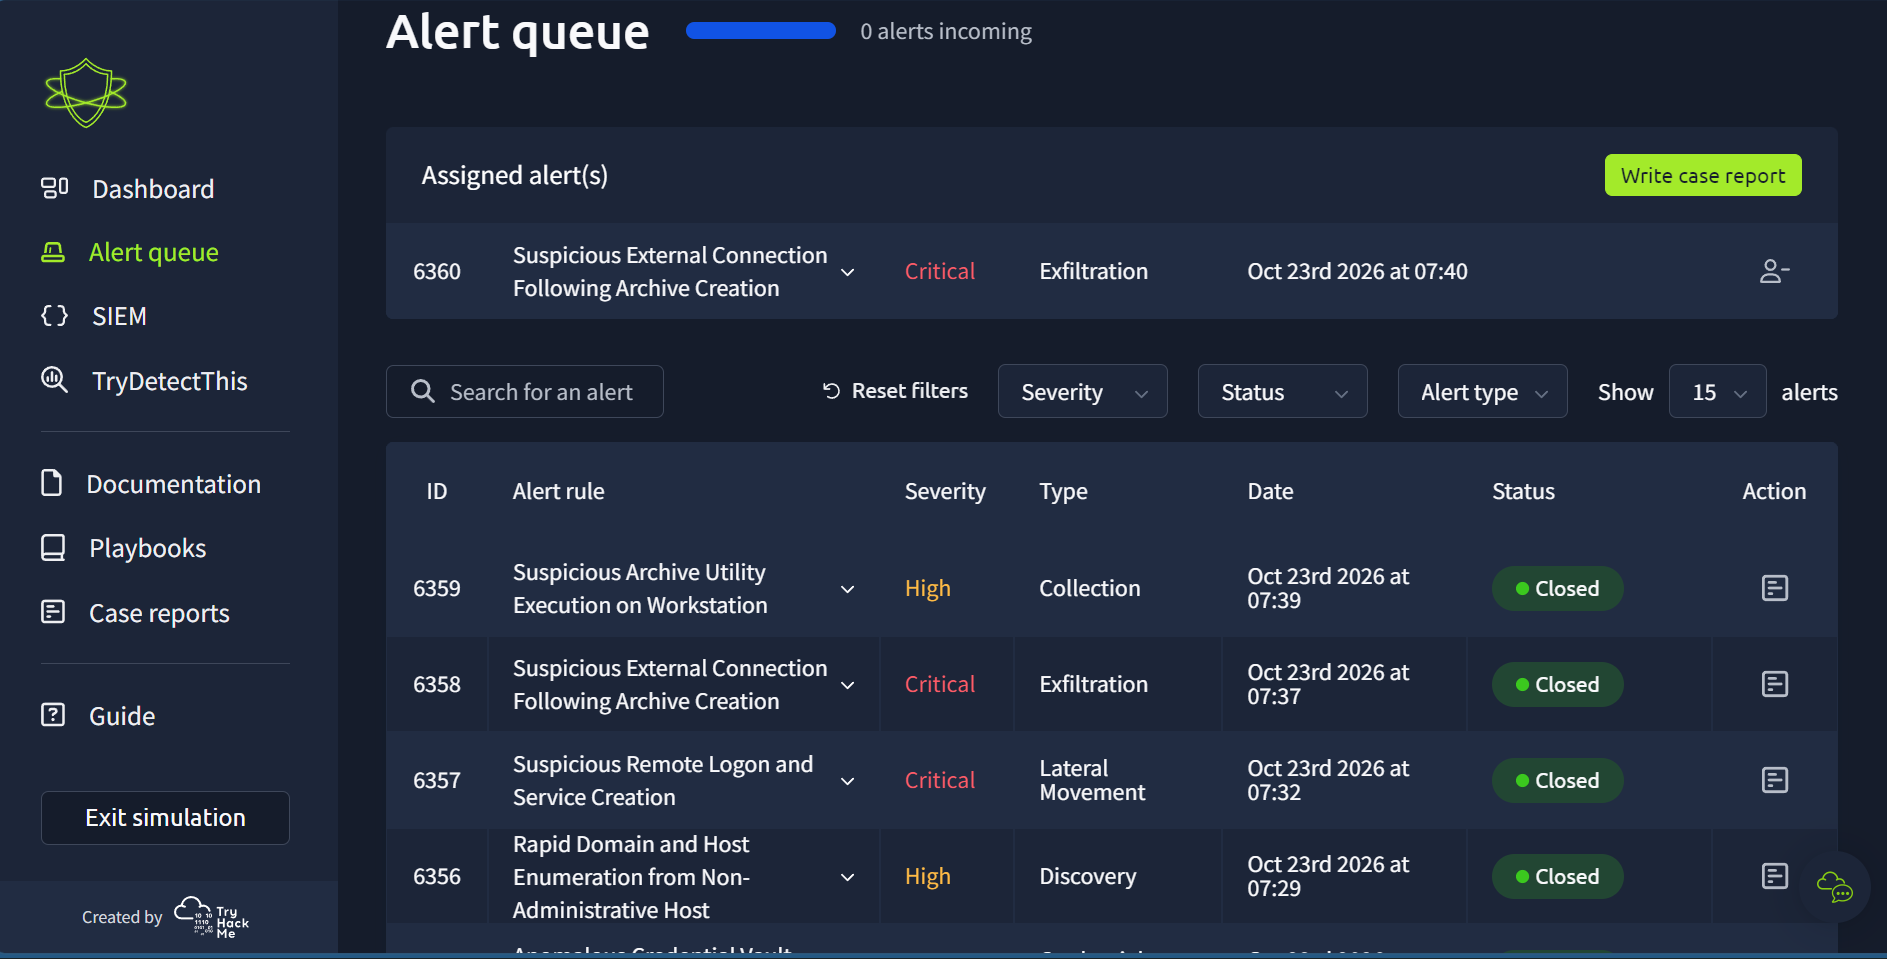Screen dimensions: 1887x959
Task: Reset all alert filters
Action: (x=895, y=391)
